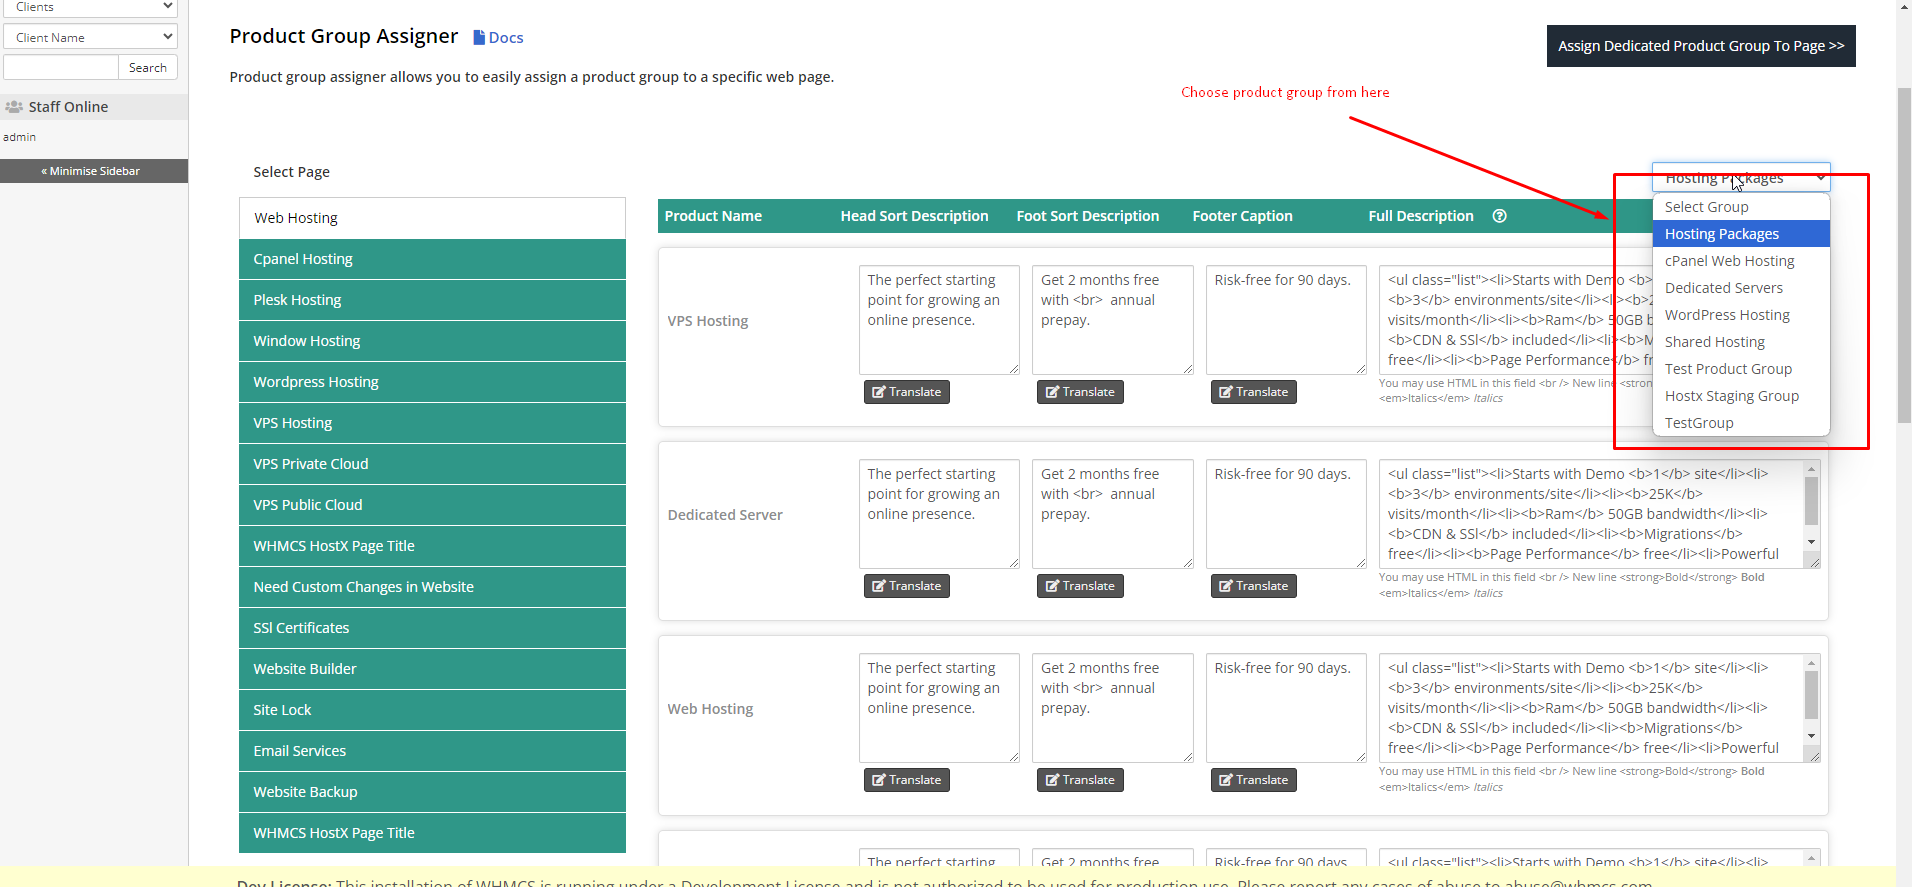Image resolution: width=1912 pixels, height=887 pixels.
Task: Choose cPanel Web Hosting from group list
Action: [1729, 261]
